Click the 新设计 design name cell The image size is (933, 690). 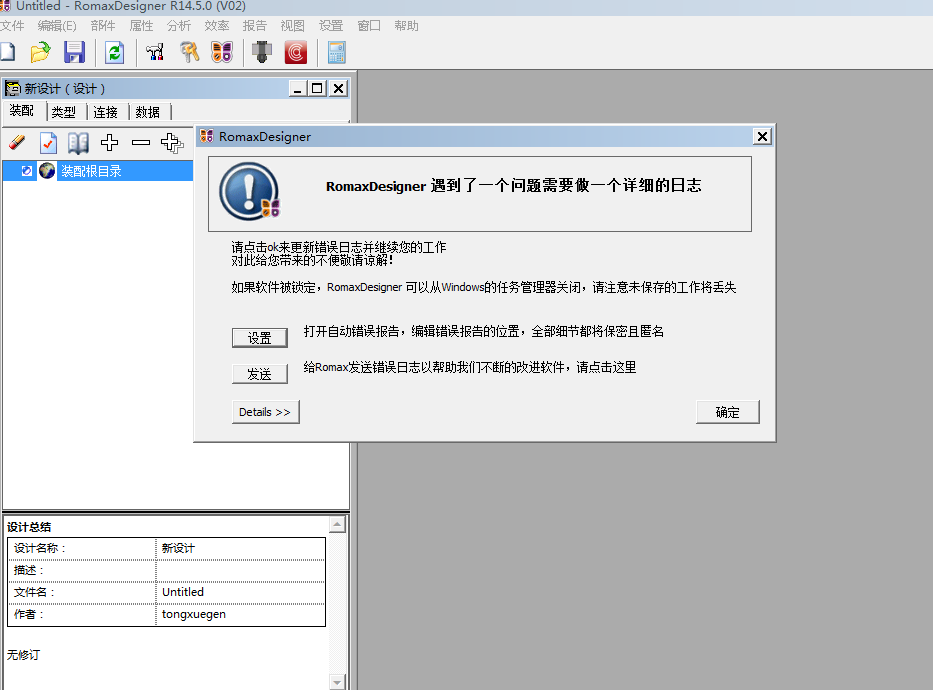(240, 548)
